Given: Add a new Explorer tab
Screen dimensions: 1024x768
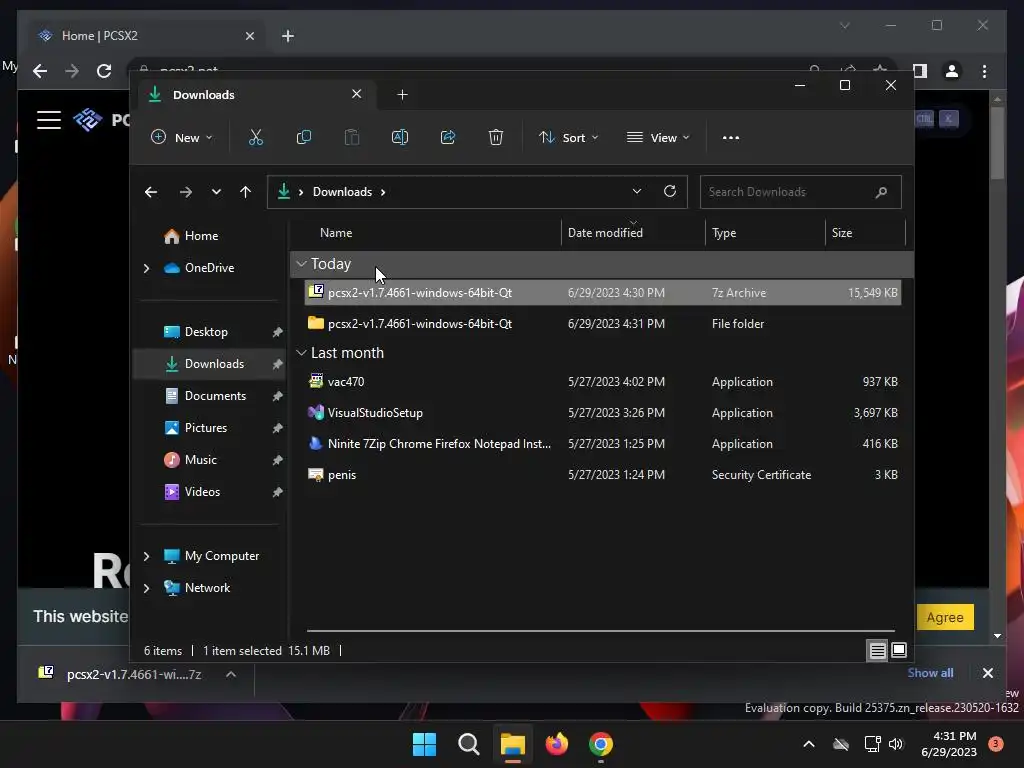Looking at the screenshot, I should point(402,95).
